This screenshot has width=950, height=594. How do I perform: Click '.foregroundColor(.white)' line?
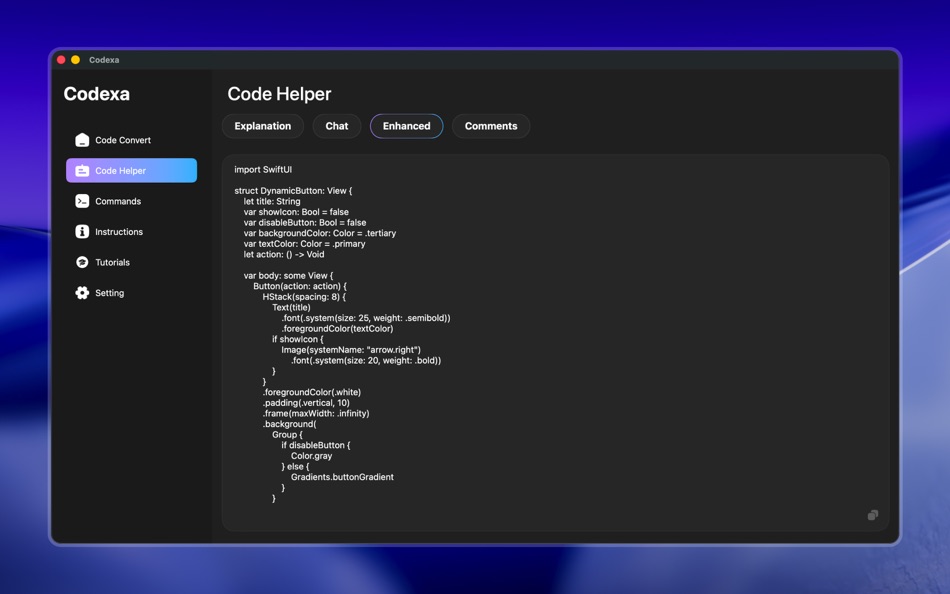pos(311,392)
